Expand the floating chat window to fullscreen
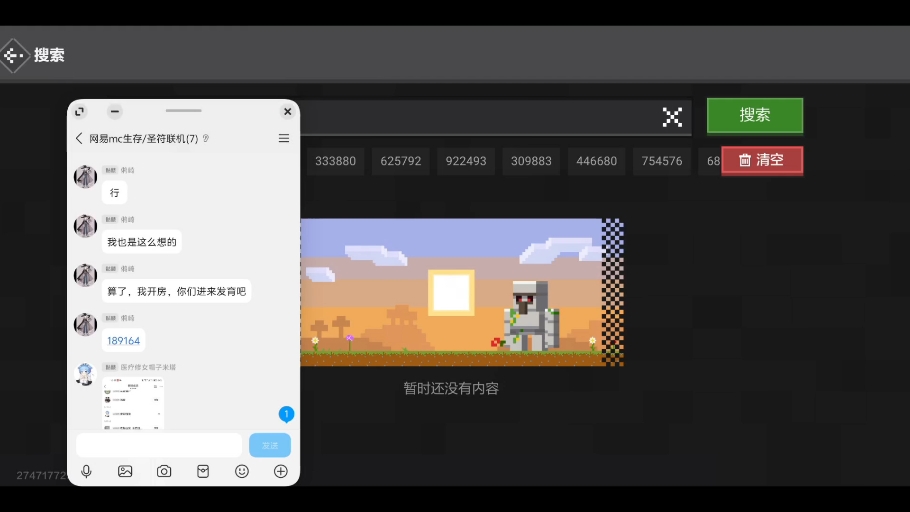 coord(80,111)
